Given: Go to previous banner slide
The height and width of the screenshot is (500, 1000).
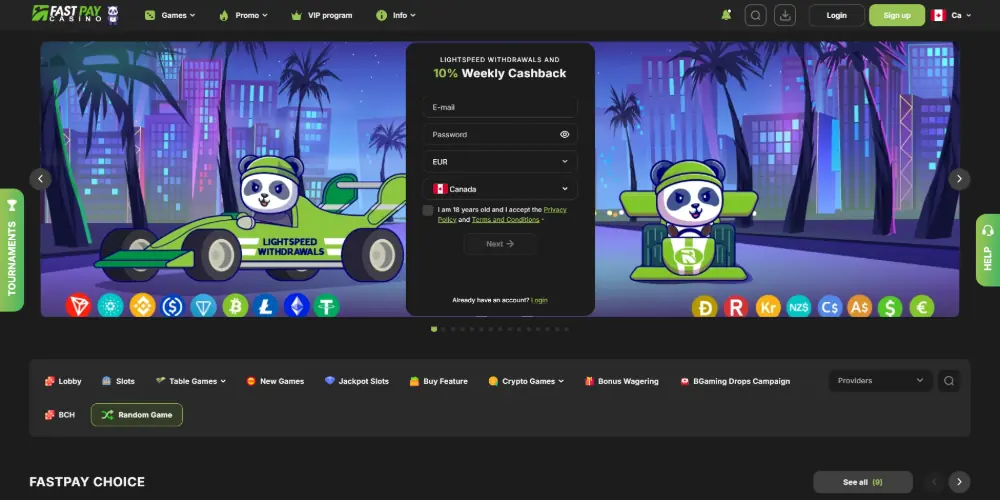Looking at the screenshot, I should tap(41, 179).
